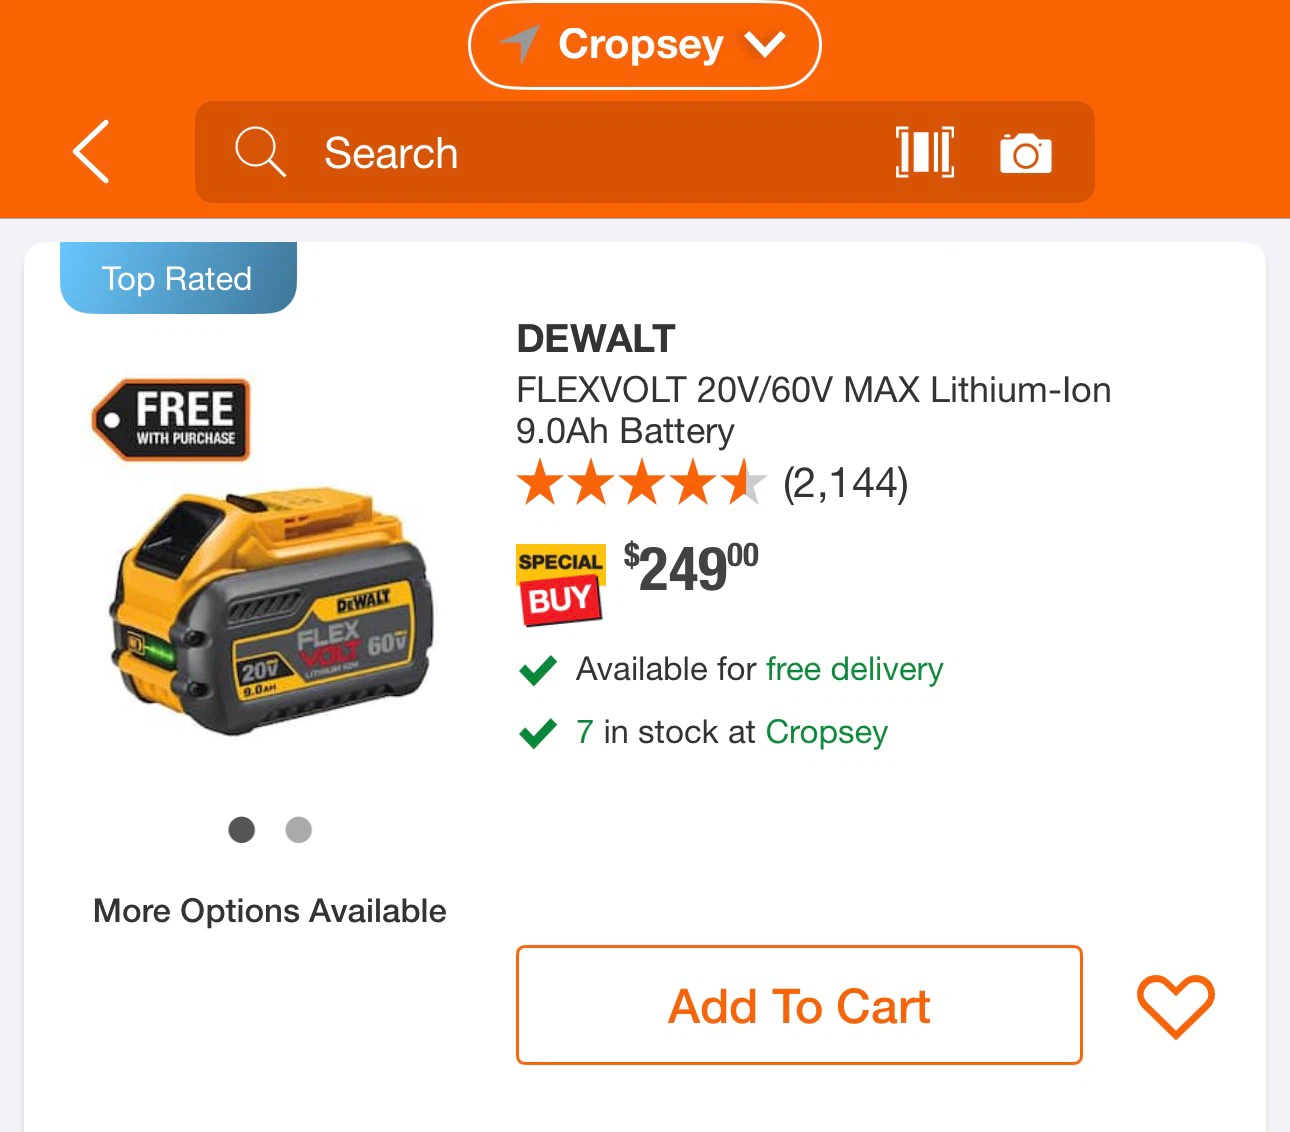Add the DEWALT battery to cart
Viewport: 1290px width, 1132px height.
(799, 1005)
